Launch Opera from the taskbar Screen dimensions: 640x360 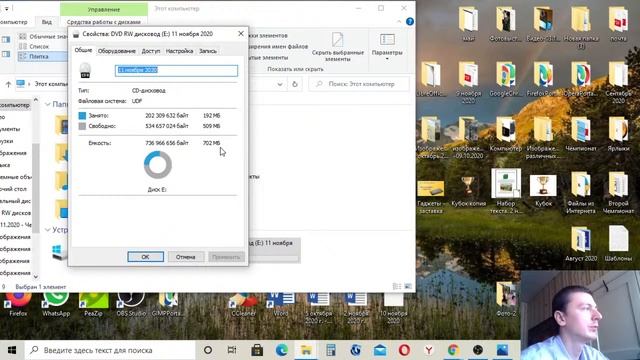point(404,350)
